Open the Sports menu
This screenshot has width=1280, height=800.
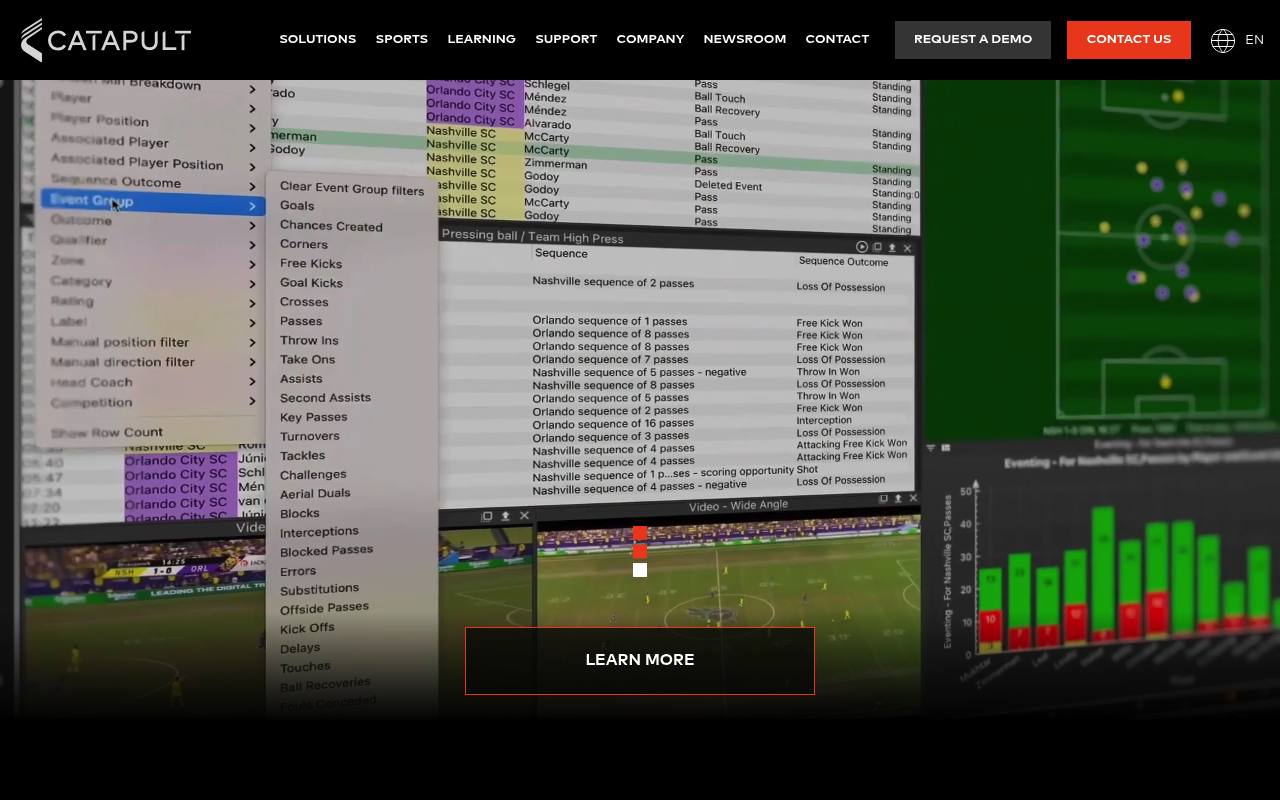[402, 39]
